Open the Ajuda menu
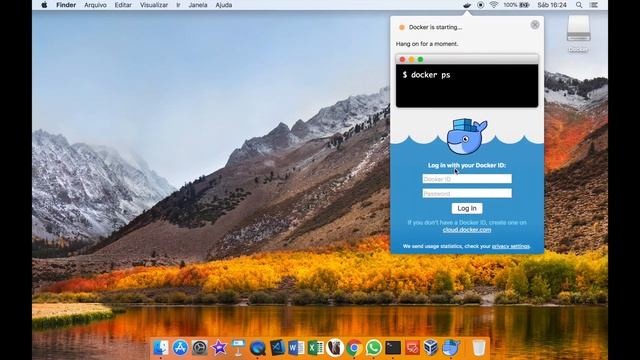 (x=223, y=5)
